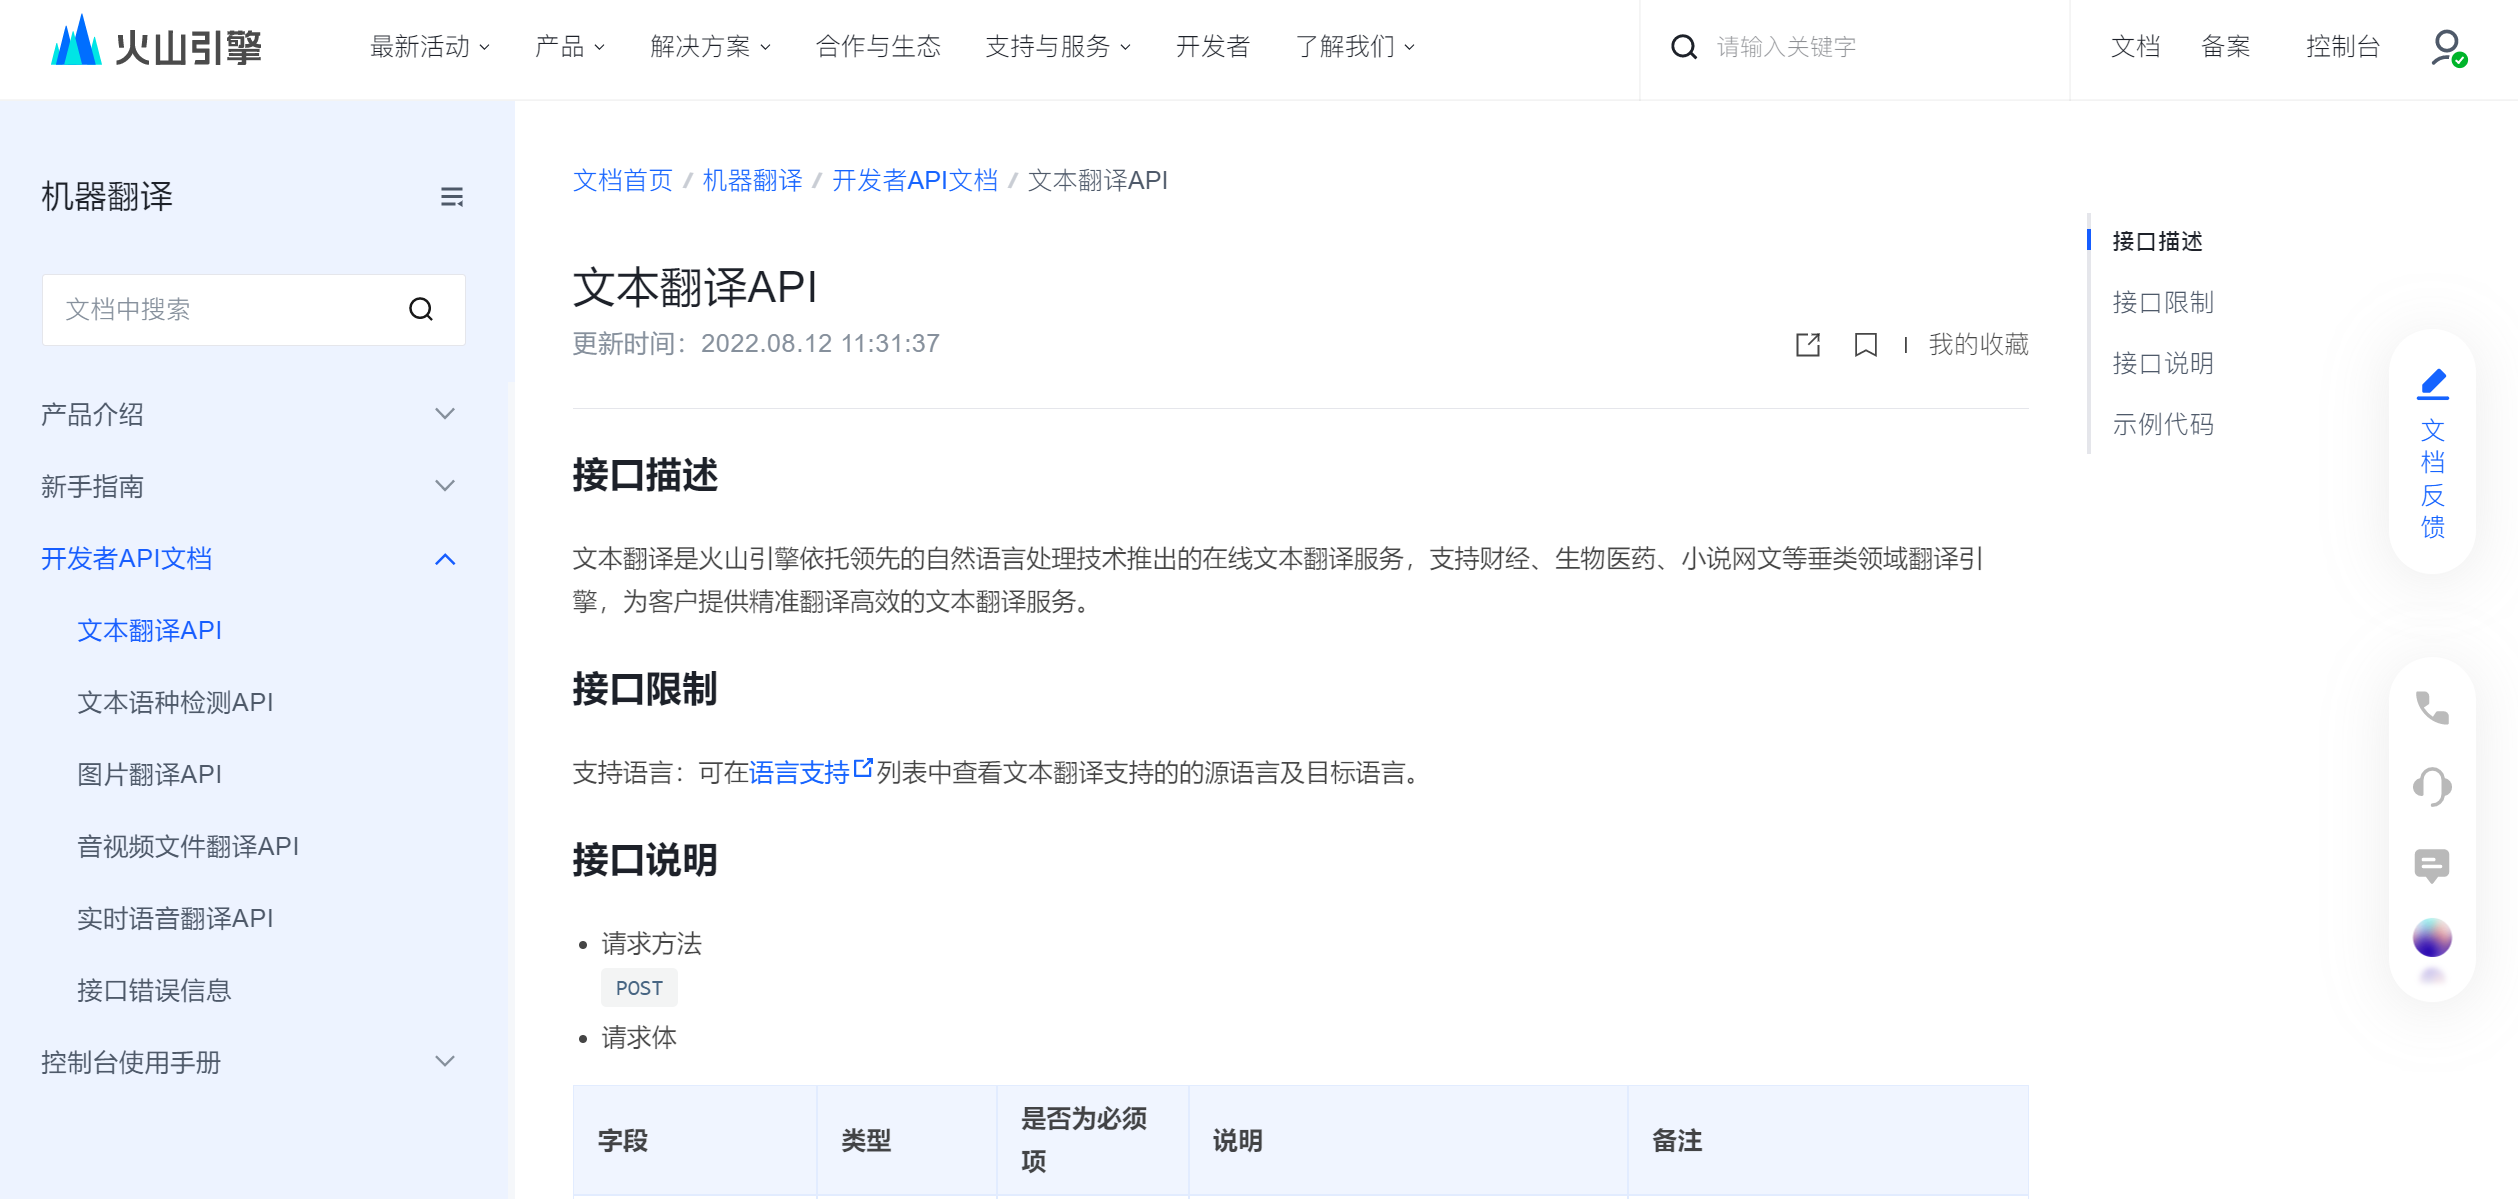Select 实时语音翻译API in the sidebar

(175, 918)
